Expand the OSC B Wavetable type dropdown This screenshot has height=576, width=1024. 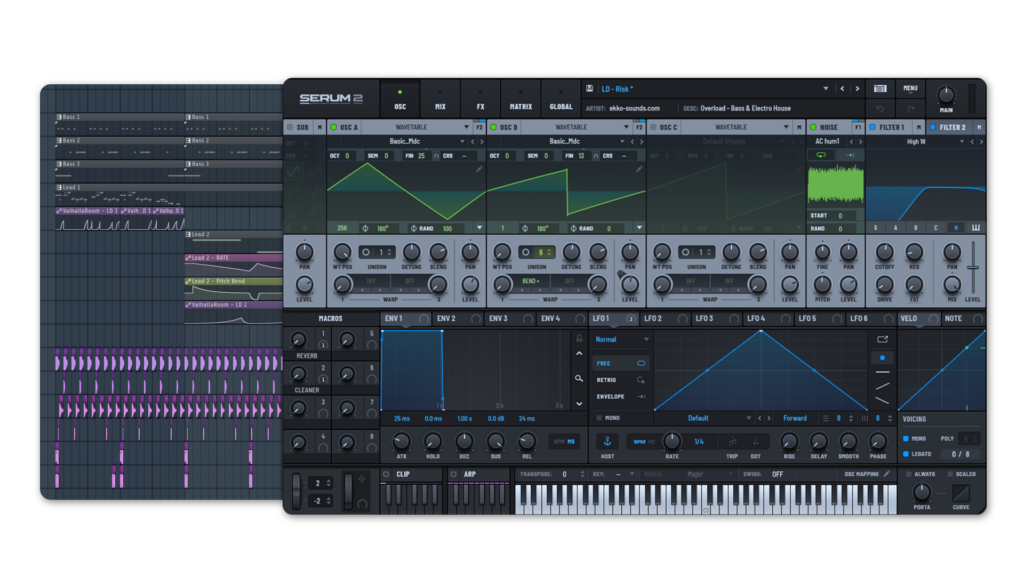(626, 127)
